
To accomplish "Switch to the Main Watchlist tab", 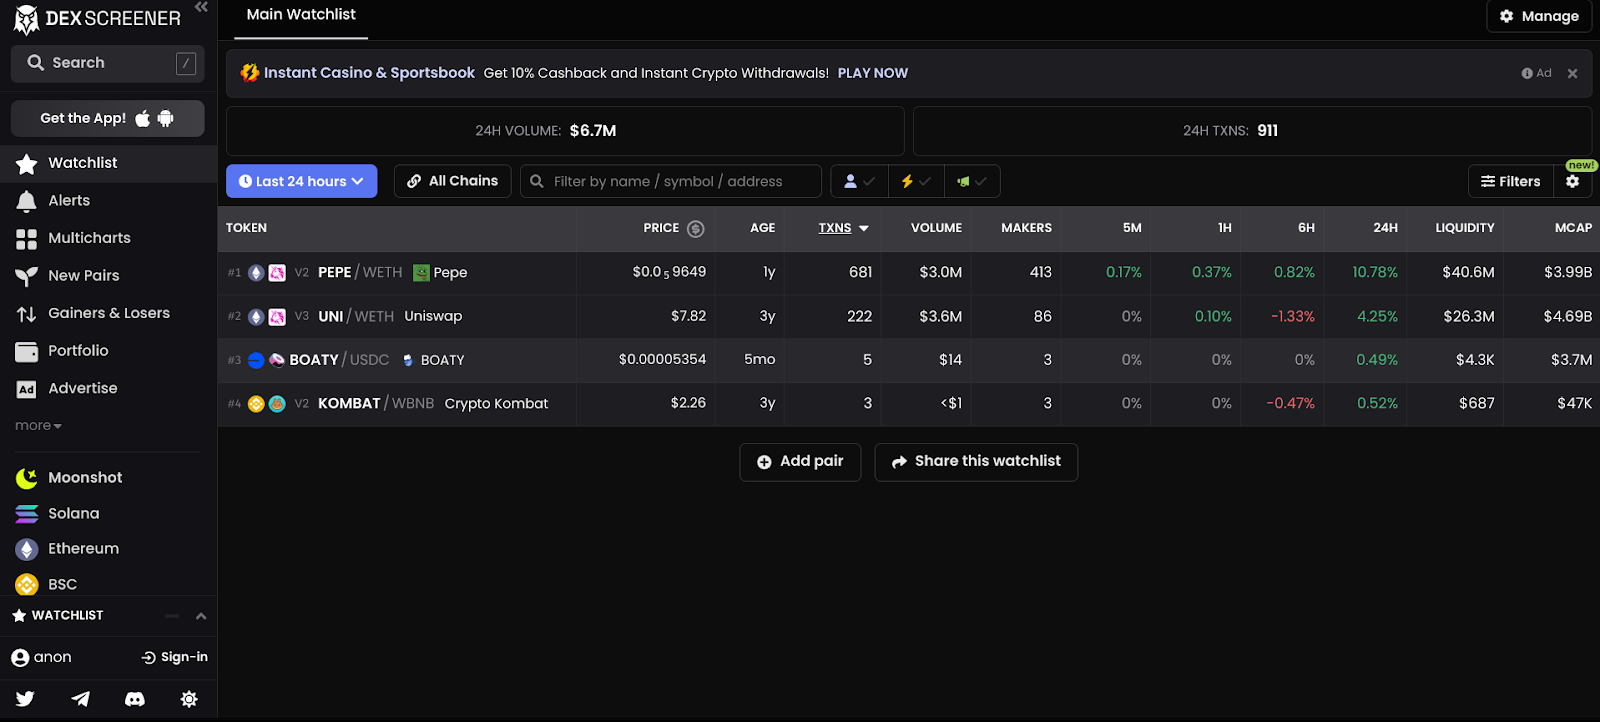I will click(x=301, y=15).
